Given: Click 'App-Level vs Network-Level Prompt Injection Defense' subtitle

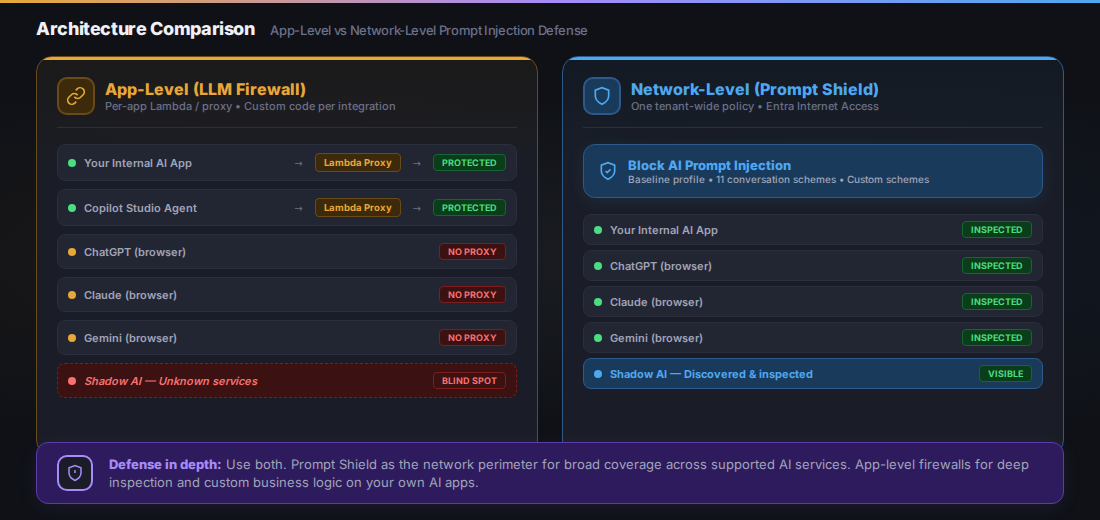Looking at the screenshot, I should 429,31.
